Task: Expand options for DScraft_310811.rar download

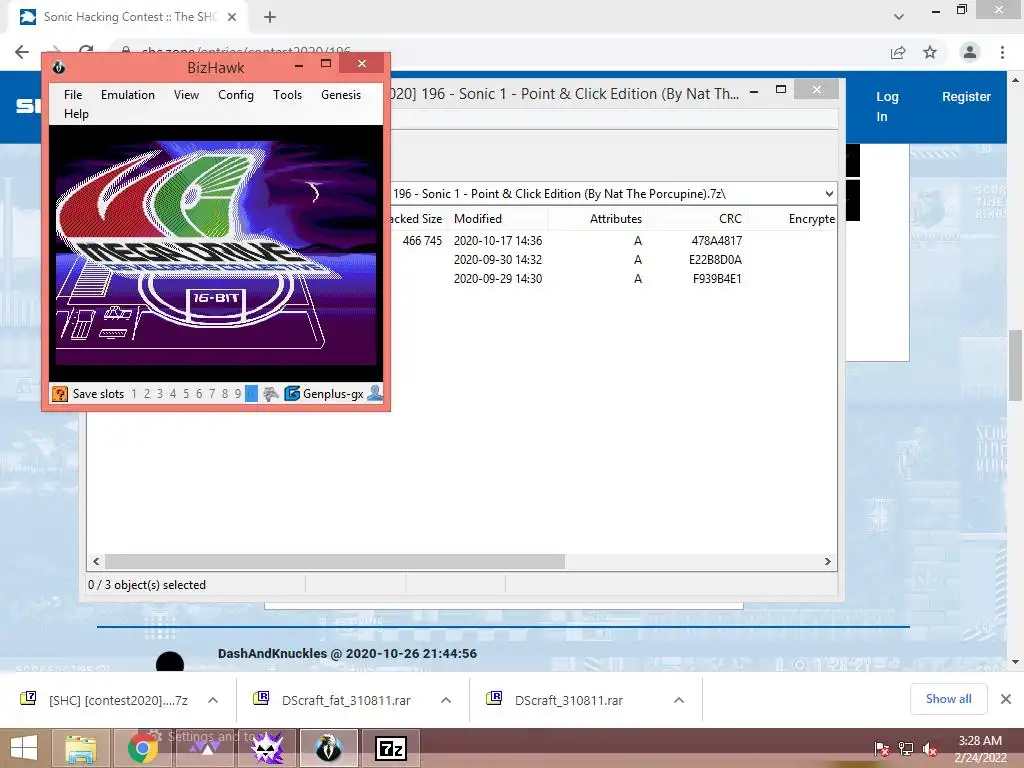Action: 679,700
